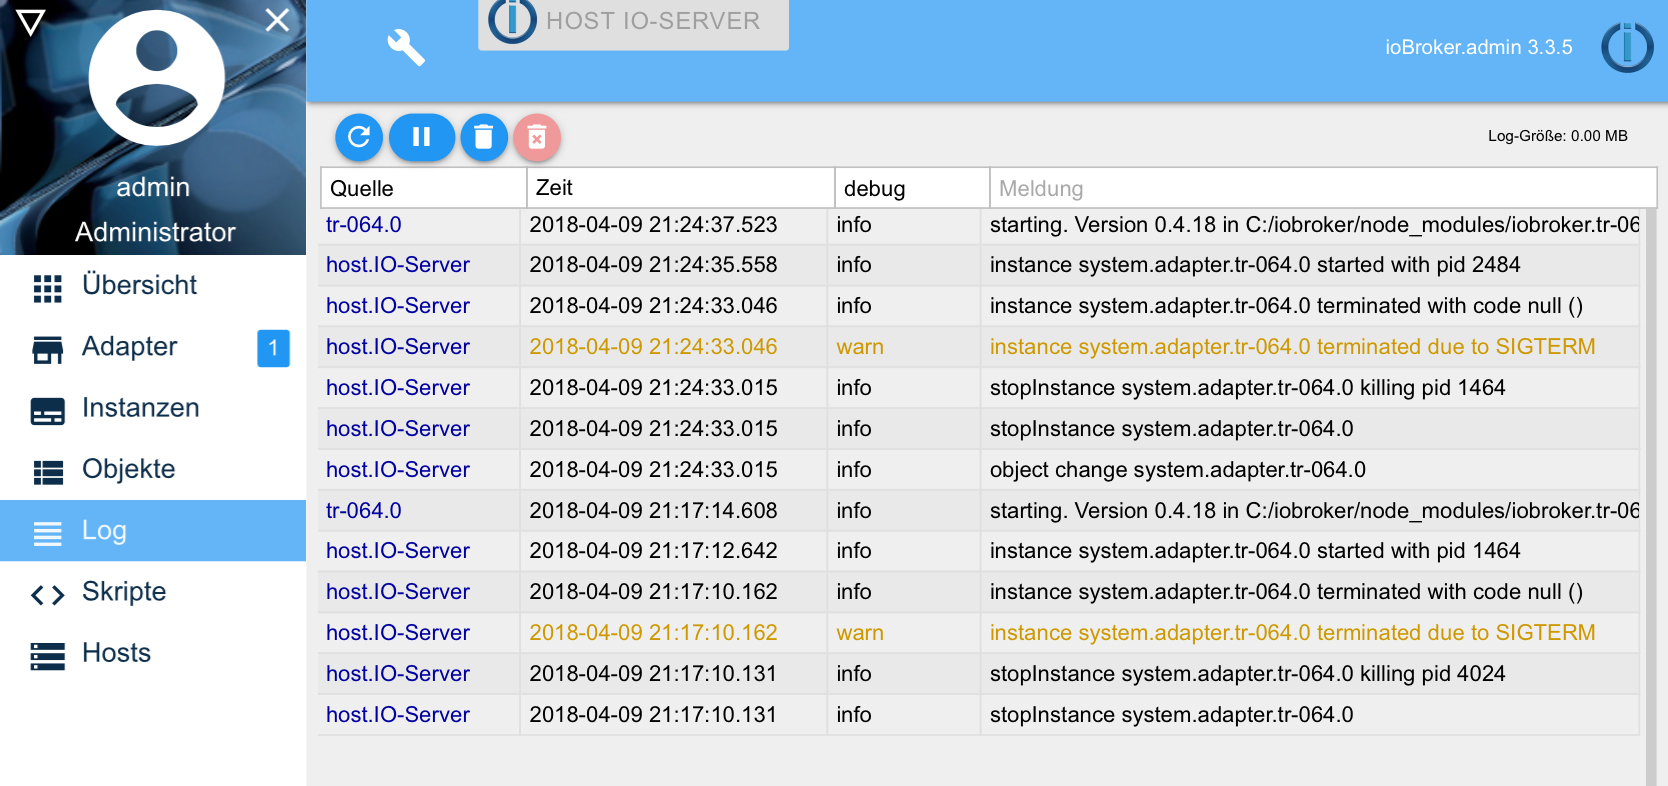Click the Adapter update badge showing 1
Screen dimensions: 1668x786
point(273,348)
